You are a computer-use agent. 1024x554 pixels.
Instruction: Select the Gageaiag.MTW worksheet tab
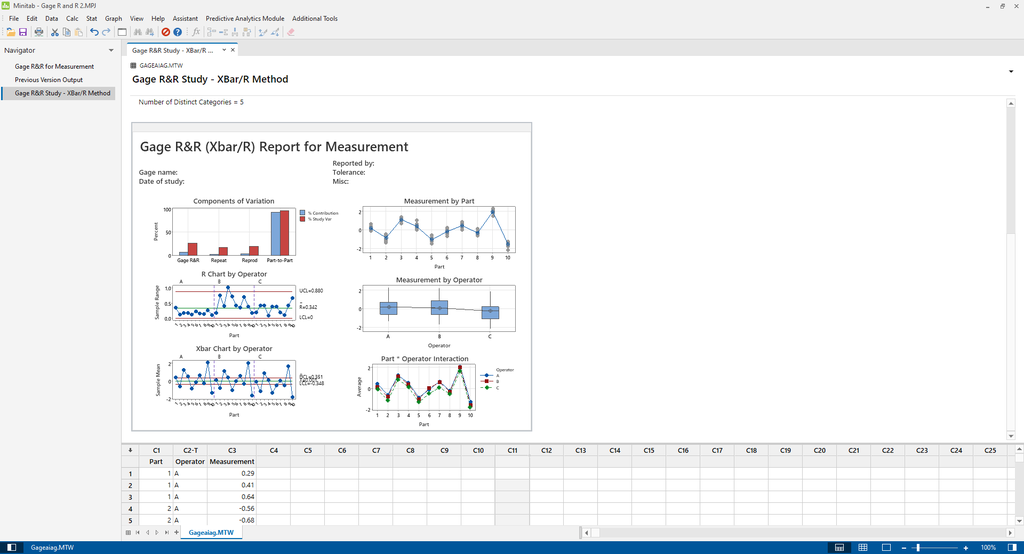tap(210, 533)
